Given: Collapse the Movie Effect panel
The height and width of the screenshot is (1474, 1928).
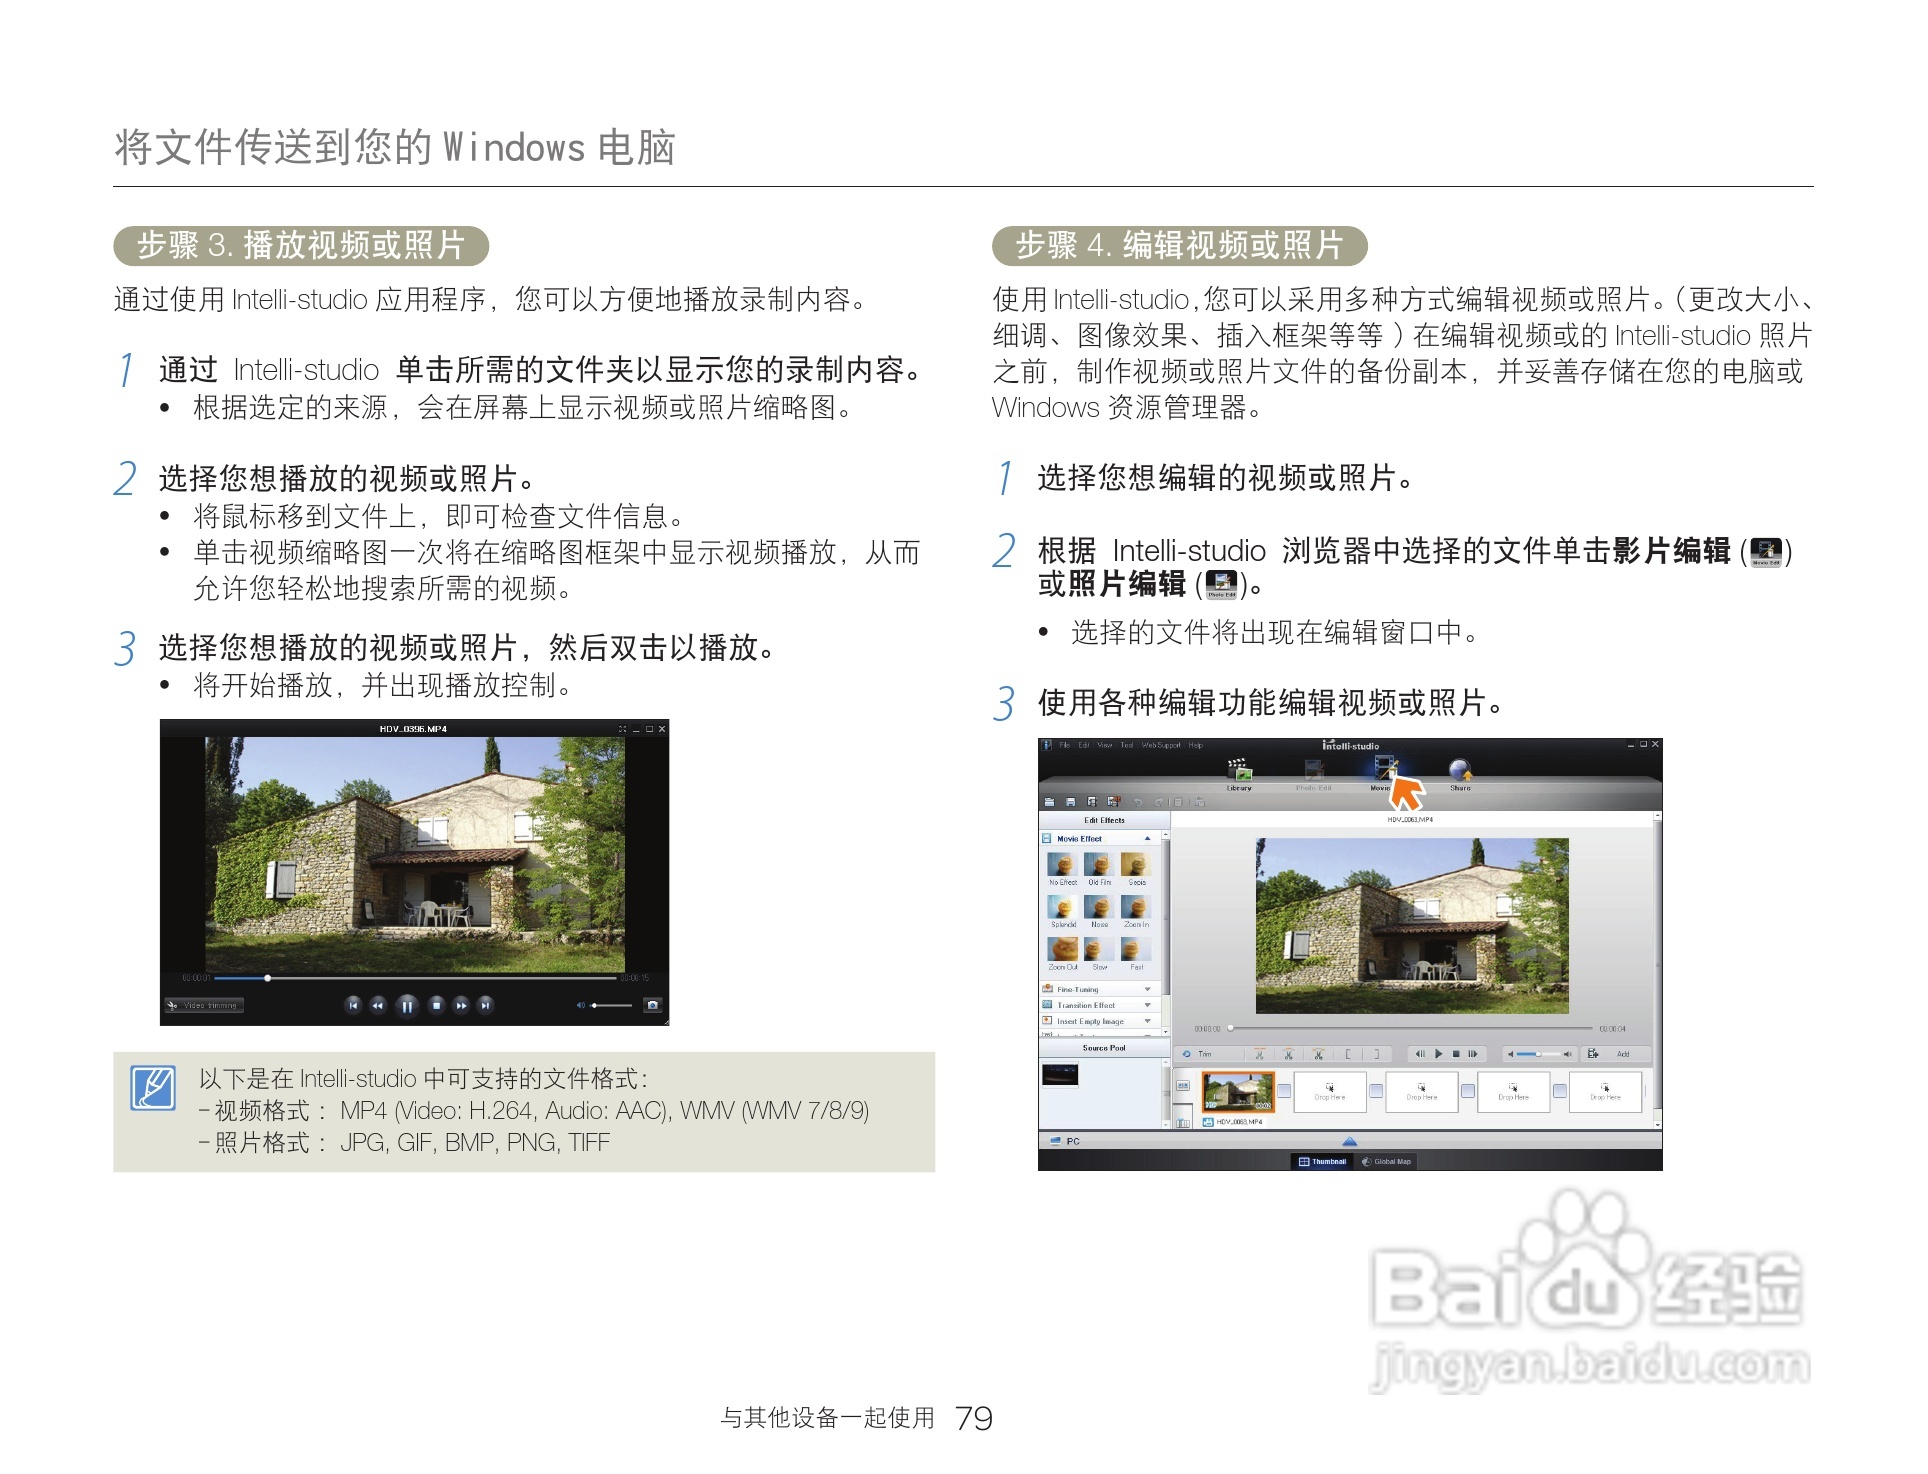Looking at the screenshot, I should (1149, 838).
